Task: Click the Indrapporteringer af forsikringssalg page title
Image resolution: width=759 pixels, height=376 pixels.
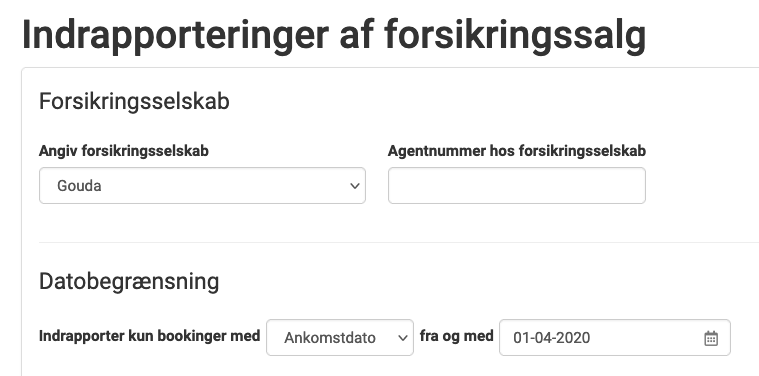Action: pyautogui.click(x=334, y=35)
